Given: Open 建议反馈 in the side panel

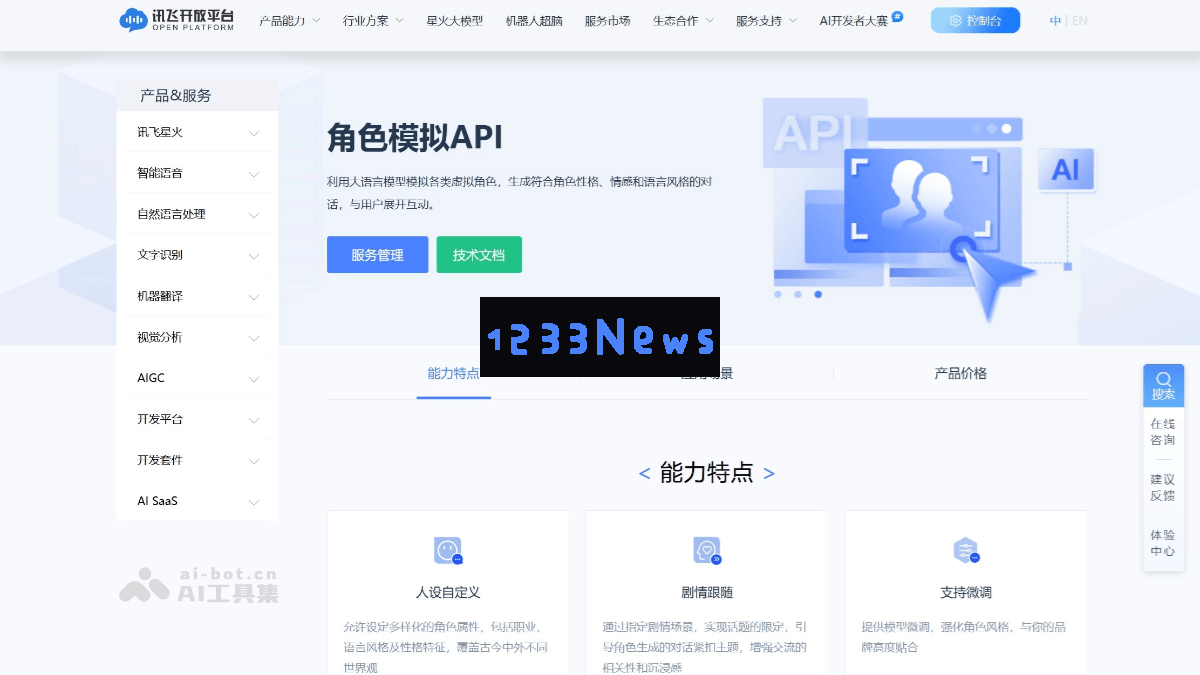Looking at the screenshot, I should [x=1163, y=488].
